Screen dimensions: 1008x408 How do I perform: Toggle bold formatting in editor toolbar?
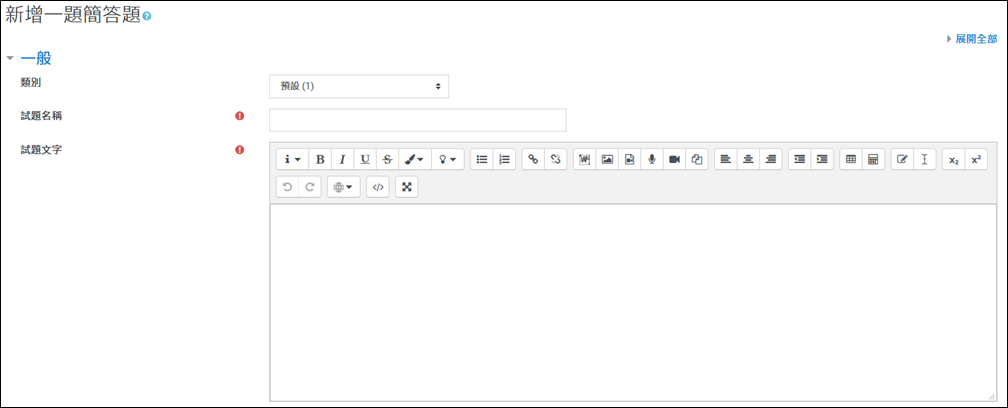coord(320,159)
